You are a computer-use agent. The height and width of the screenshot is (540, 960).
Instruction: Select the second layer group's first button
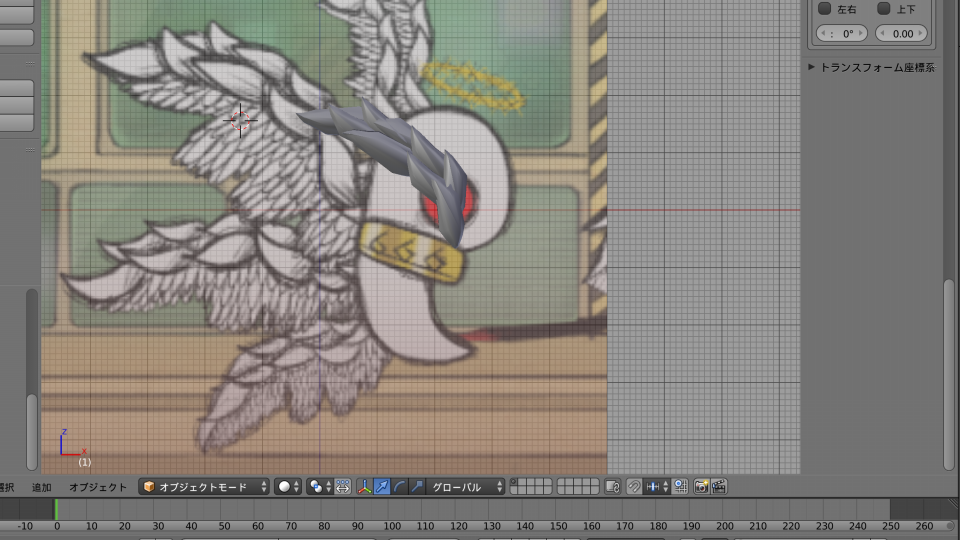pyautogui.click(x=561, y=482)
